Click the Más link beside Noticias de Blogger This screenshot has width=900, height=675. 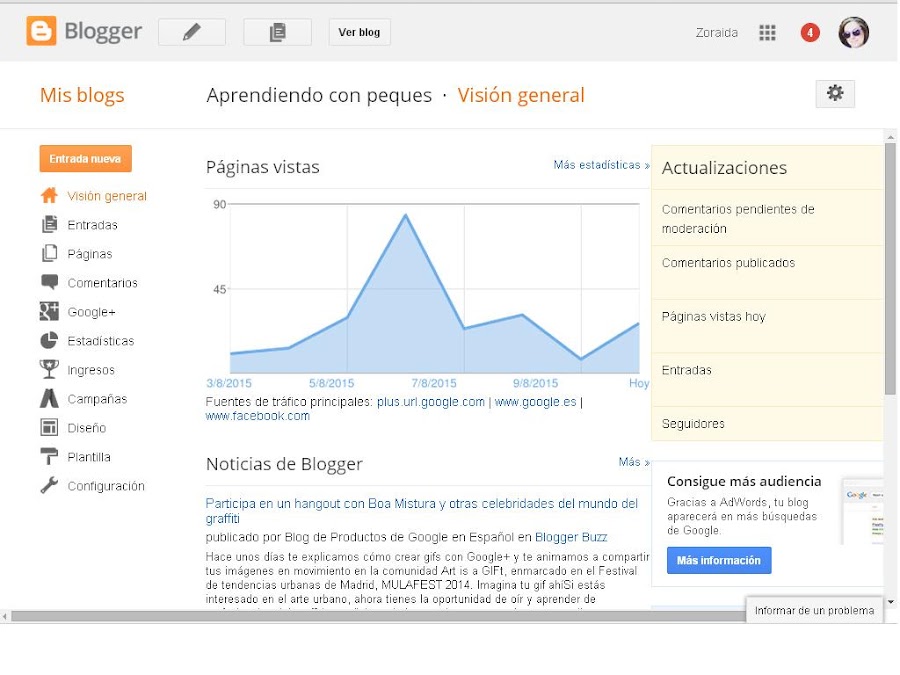point(634,462)
